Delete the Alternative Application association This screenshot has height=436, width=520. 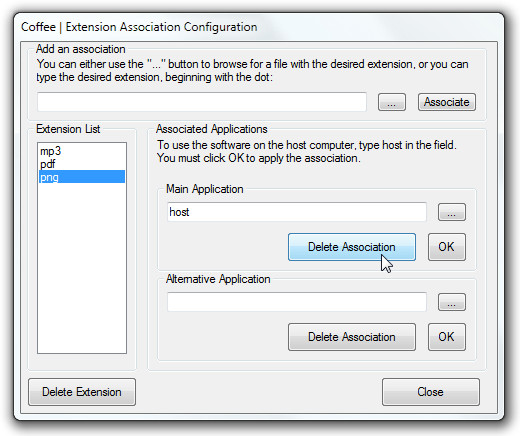click(x=352, y=337)
